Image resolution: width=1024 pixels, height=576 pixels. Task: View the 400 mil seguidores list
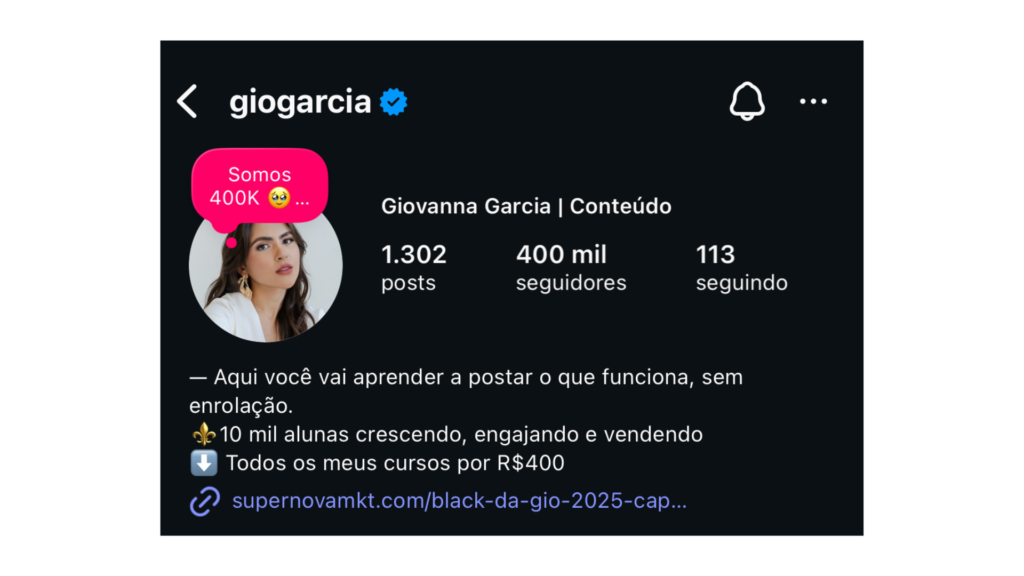click(x=571, y=268)
